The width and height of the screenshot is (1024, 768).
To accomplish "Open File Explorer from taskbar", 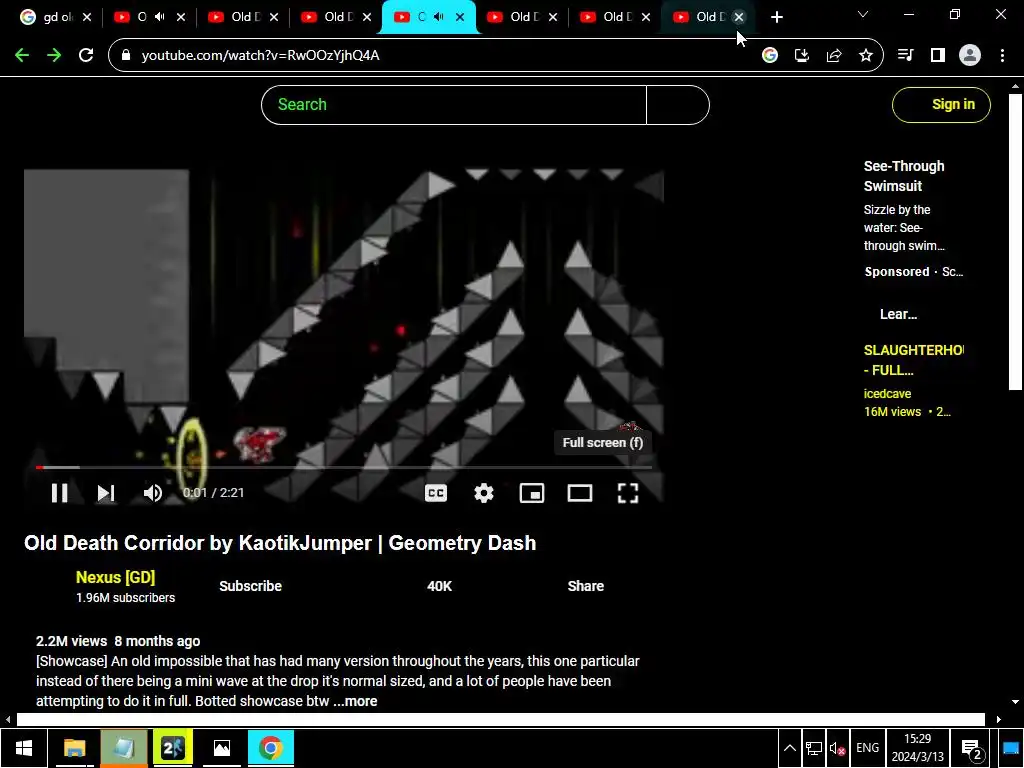I will (74, 748).
